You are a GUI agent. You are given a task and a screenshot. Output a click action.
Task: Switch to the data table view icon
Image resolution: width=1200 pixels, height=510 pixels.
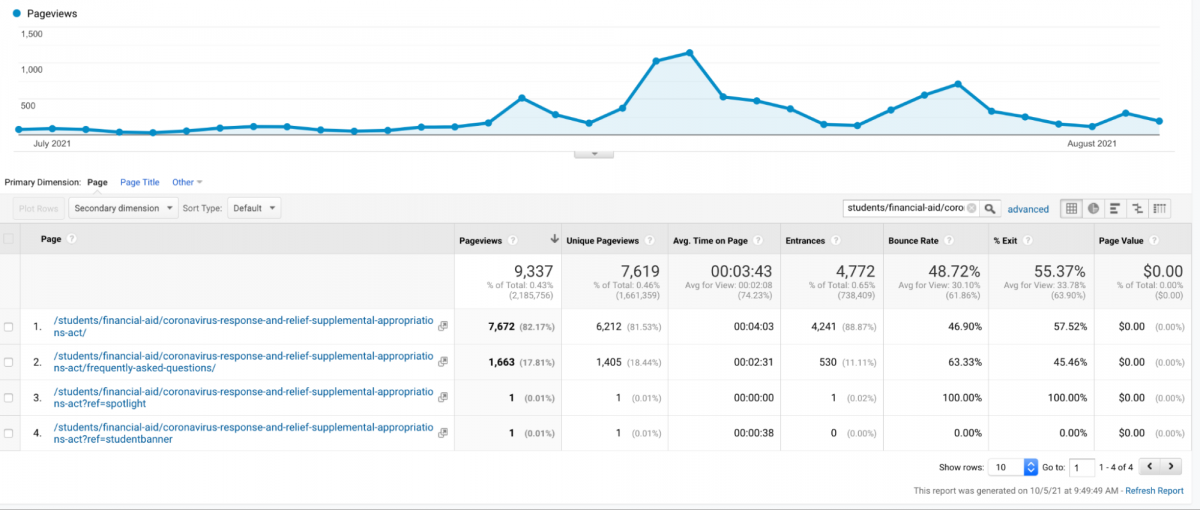point(1071,208)
